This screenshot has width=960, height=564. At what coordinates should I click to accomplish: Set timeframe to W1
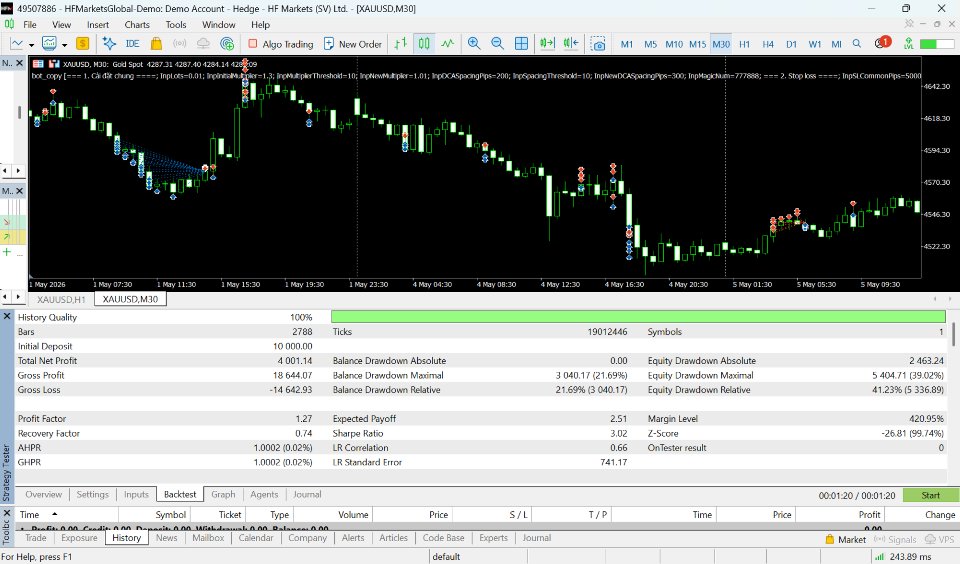click(x=814, y=44)
